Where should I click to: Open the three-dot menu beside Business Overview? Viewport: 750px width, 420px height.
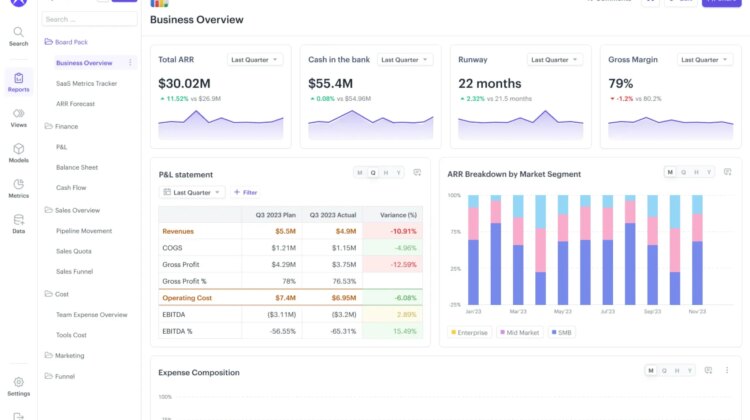(x=130, y=63)
